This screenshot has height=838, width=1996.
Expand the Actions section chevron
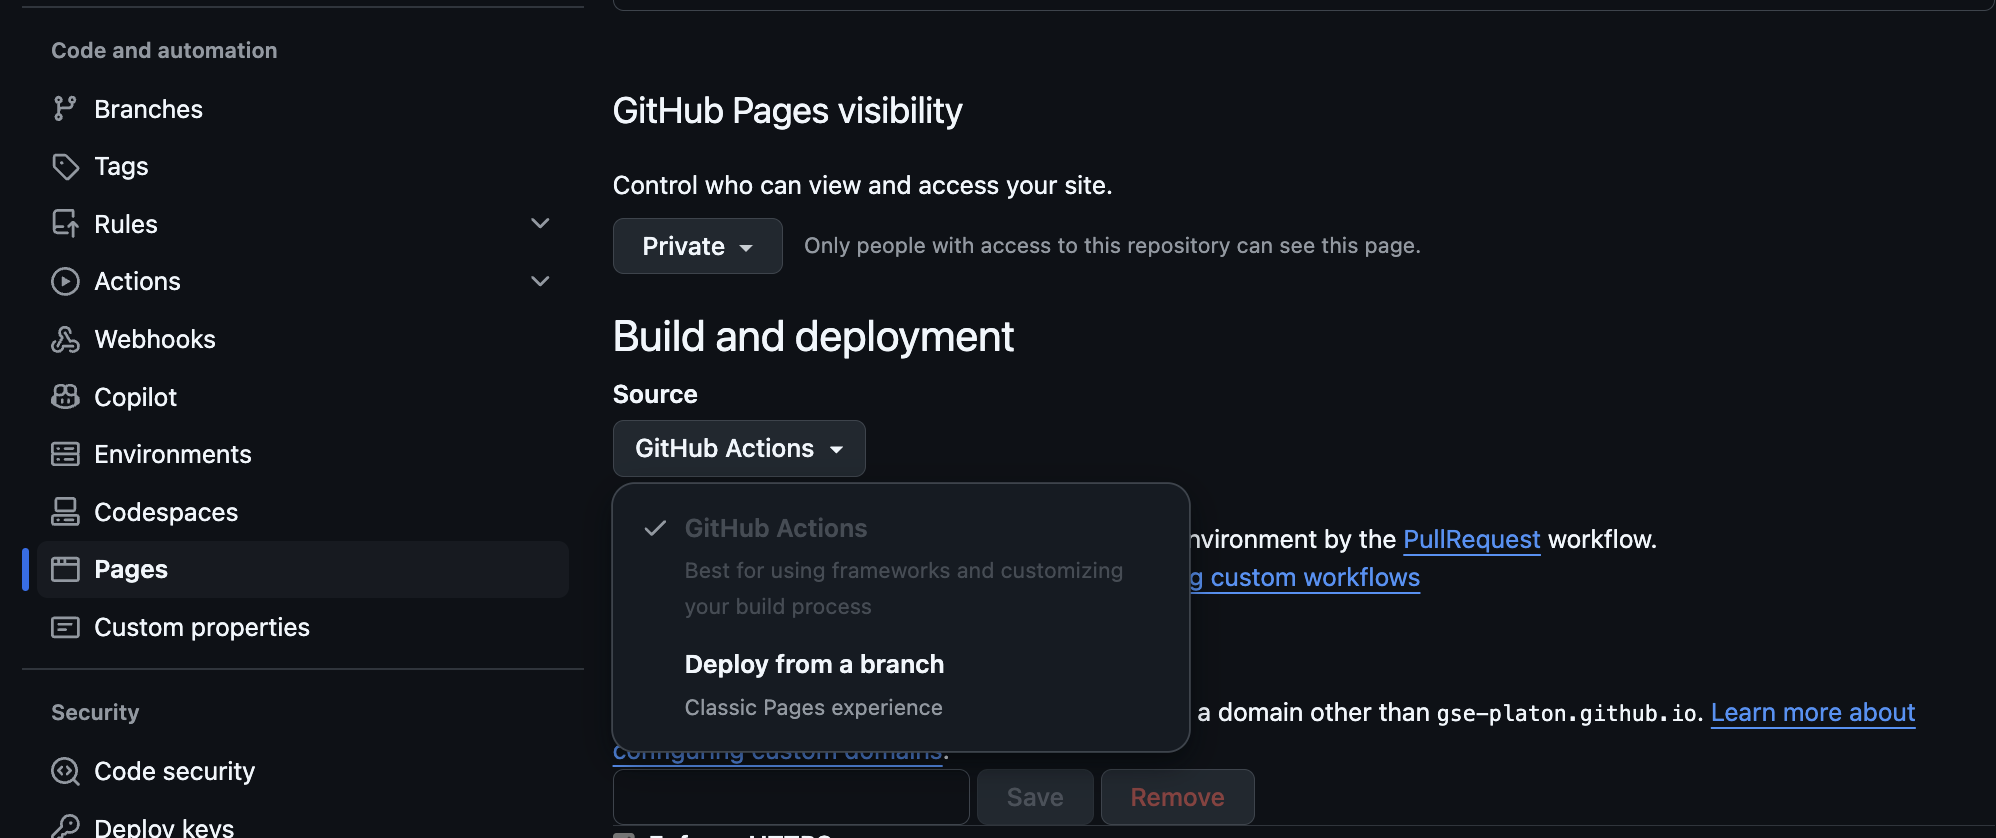click(540, 281)
